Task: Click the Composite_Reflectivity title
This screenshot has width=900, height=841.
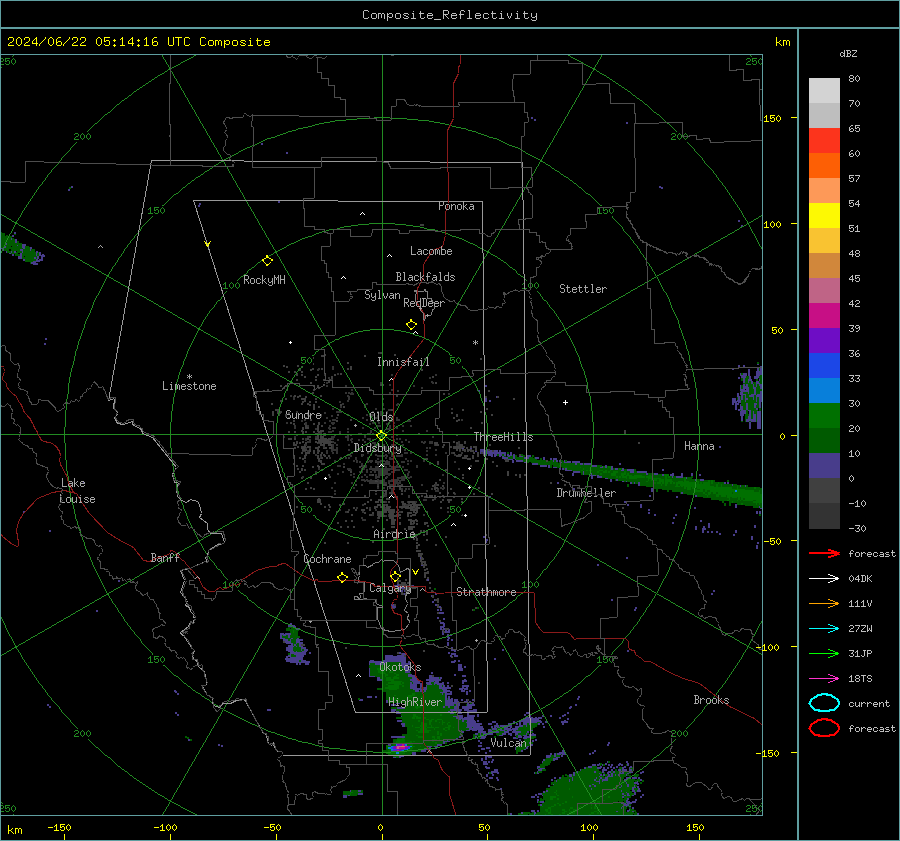Action: (450, 15)
